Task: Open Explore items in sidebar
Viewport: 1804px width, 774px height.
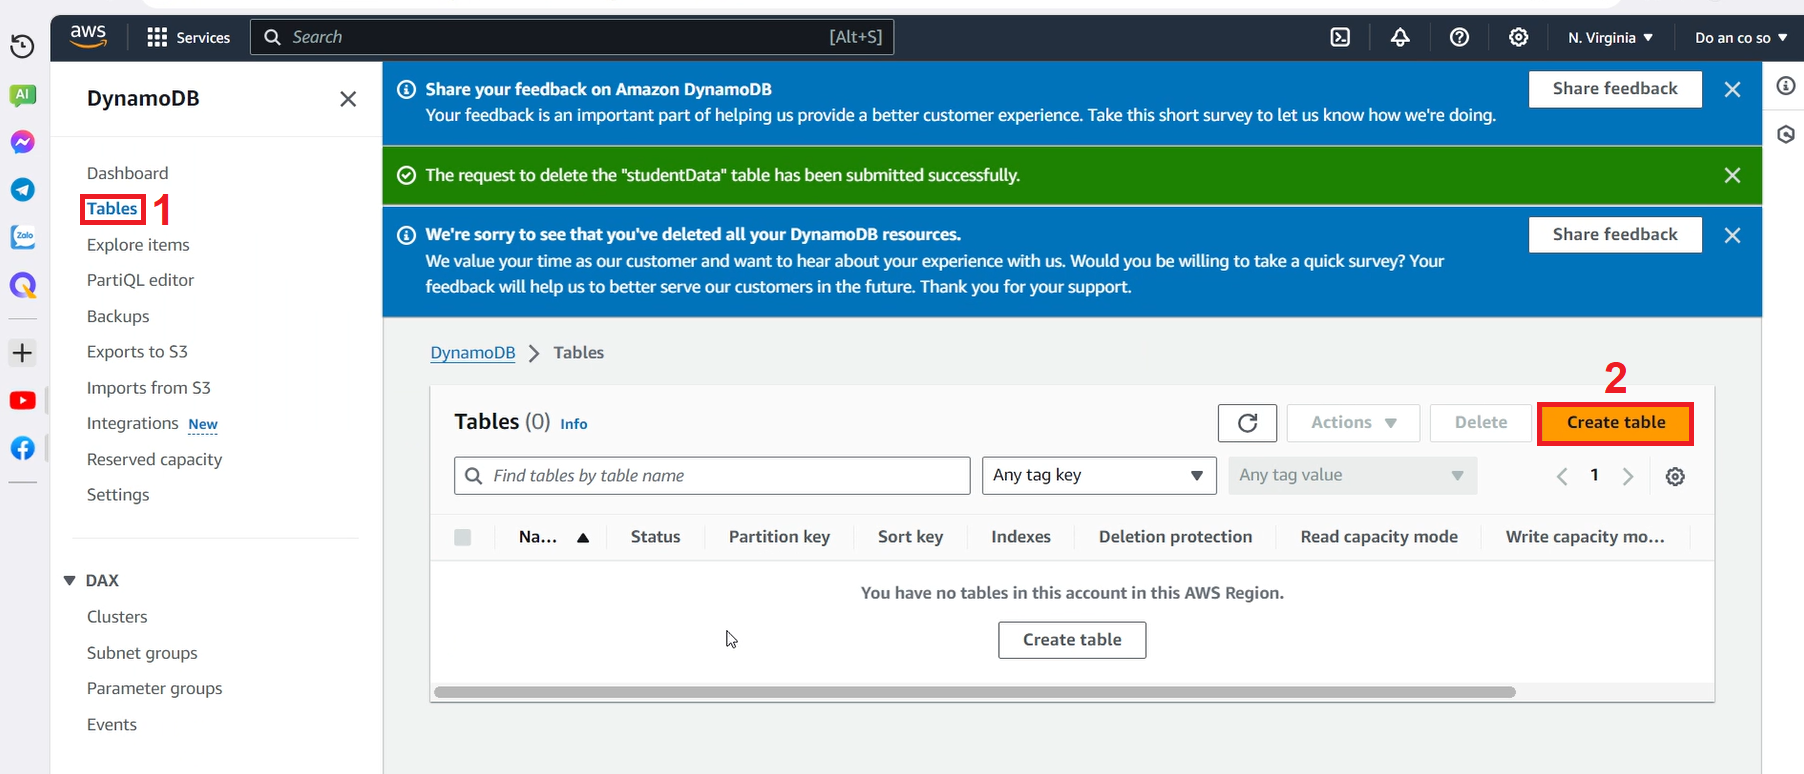Action: point(138,245)
